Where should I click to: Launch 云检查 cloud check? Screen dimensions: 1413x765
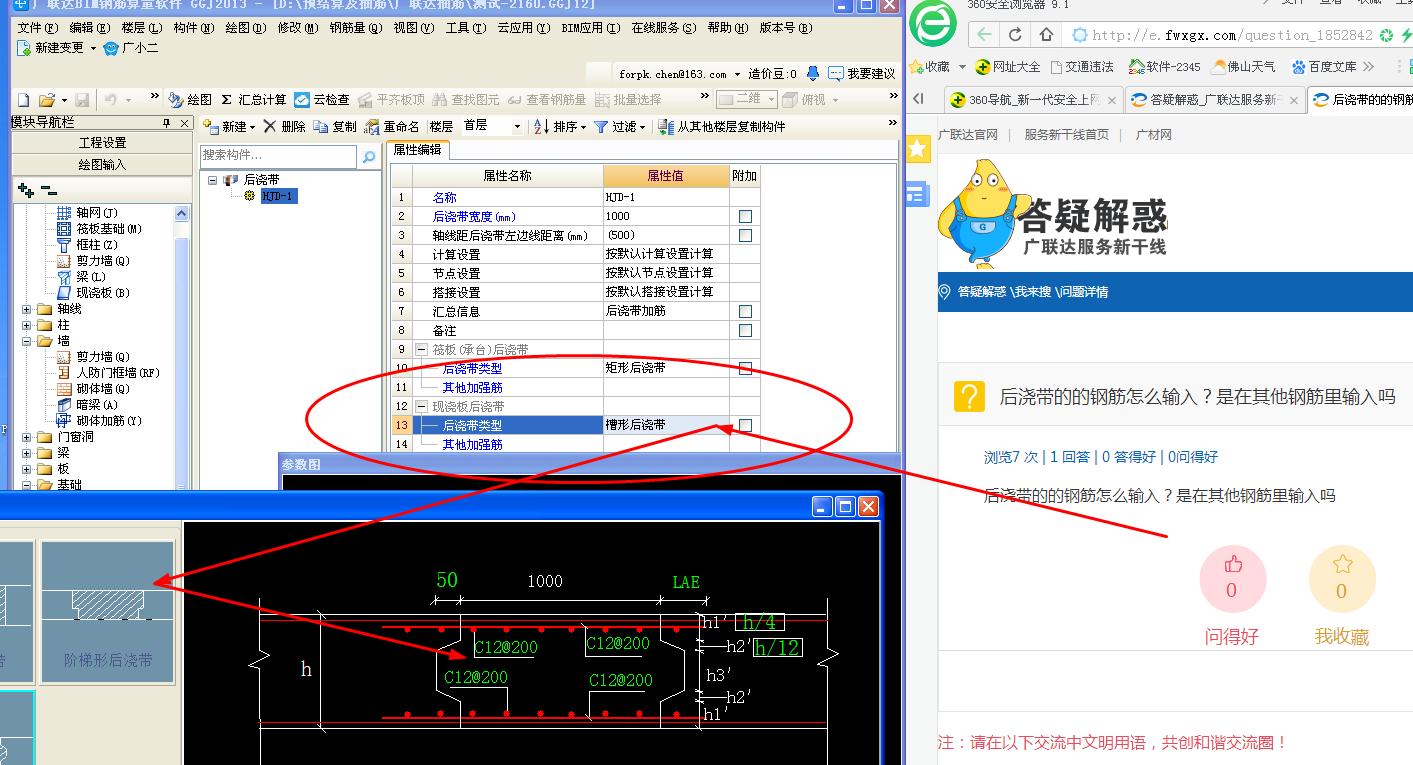(322, 100)
